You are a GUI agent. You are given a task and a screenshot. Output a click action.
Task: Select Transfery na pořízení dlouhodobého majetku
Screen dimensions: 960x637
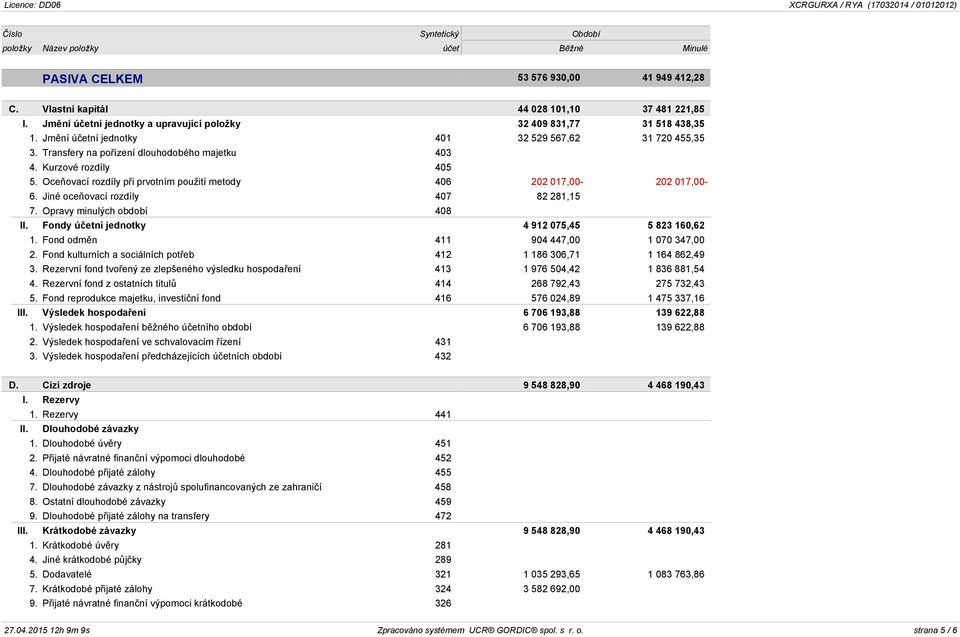coord(139,153)
